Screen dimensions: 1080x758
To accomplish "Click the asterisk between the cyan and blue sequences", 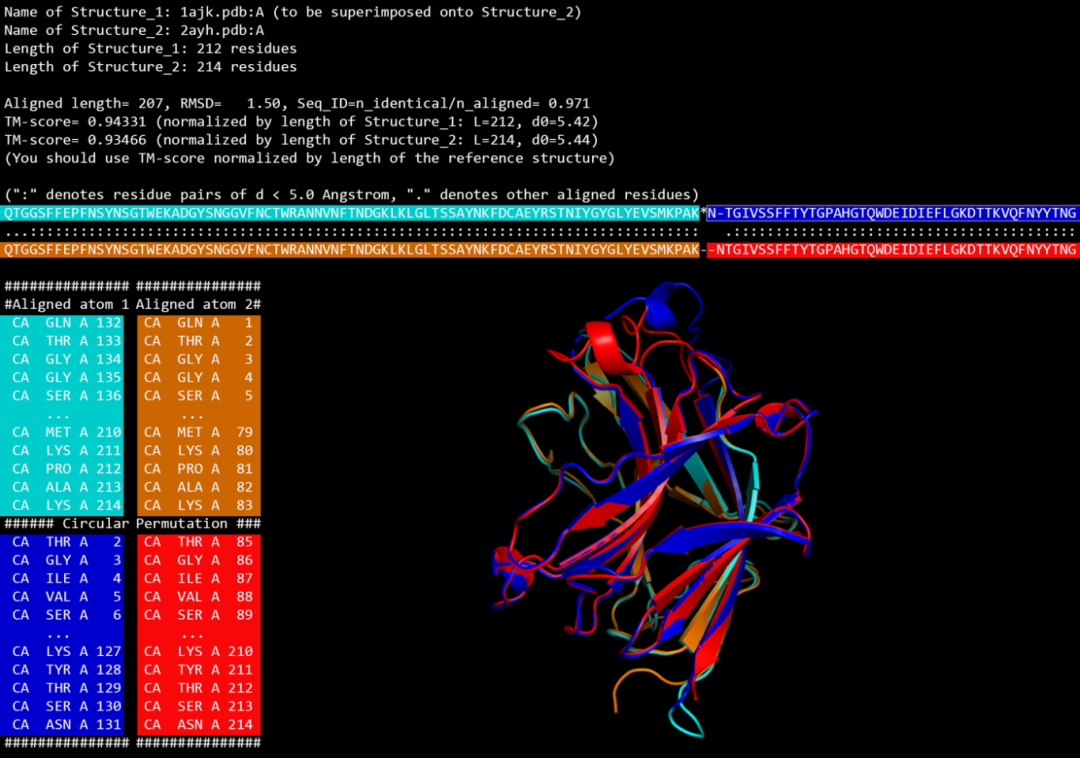I will 703,213.
